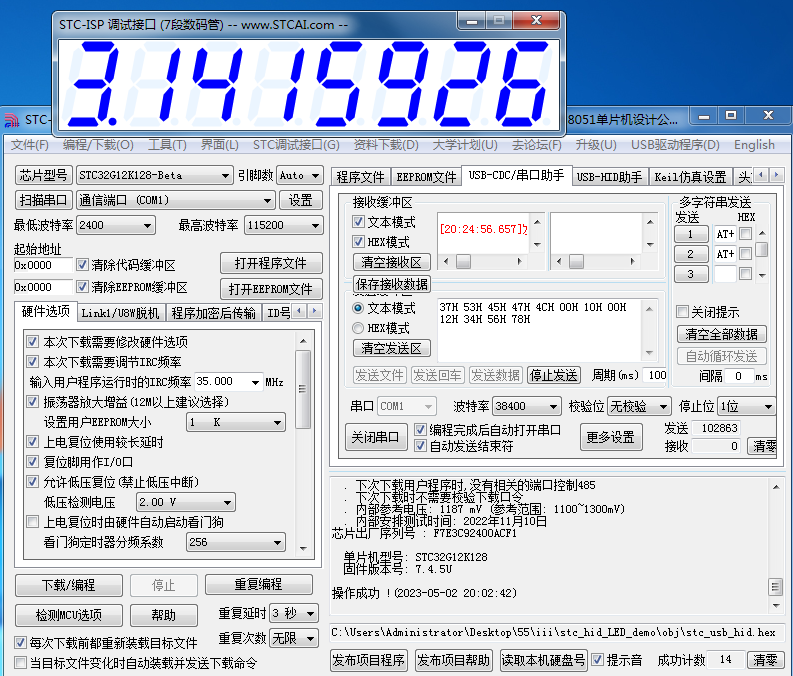Open the 引脚数 Auto dropdown
The height and width of the screenshot is (676, 793).
299,175
